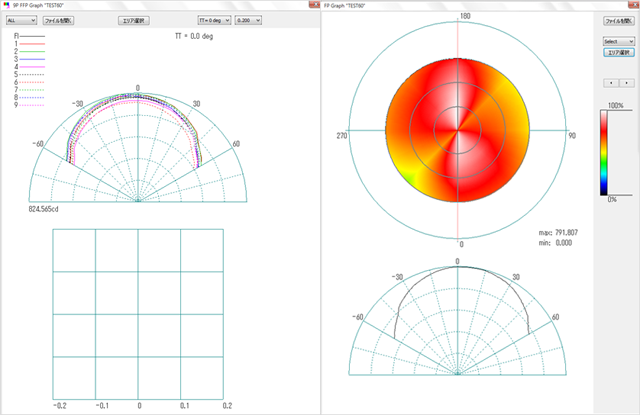Click the 9P FFP Graph window icon

tap(5, 5)
